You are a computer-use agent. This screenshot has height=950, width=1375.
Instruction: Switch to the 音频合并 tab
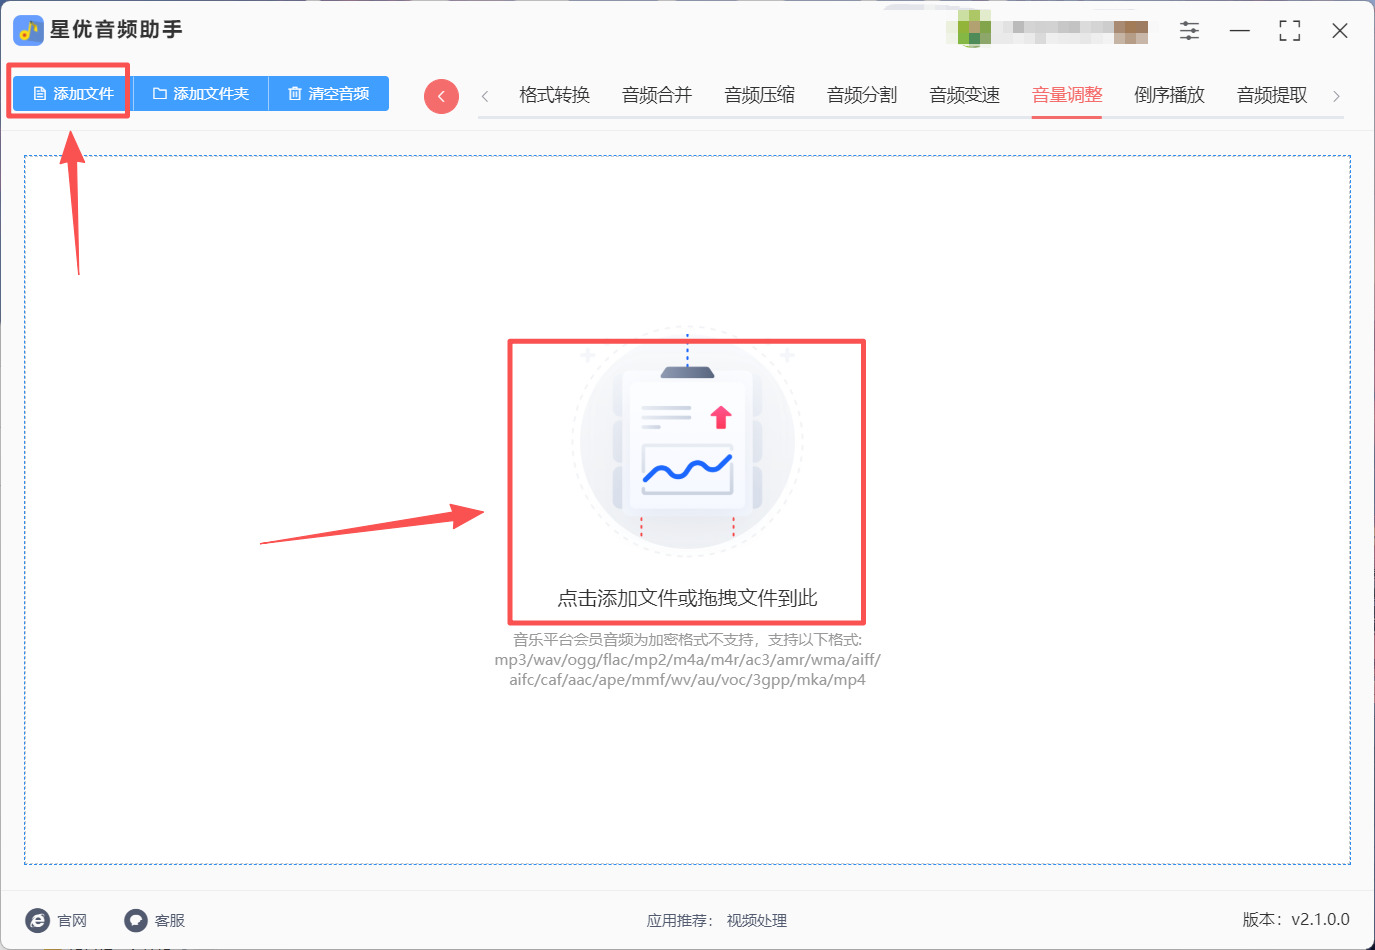pos(657,95)
